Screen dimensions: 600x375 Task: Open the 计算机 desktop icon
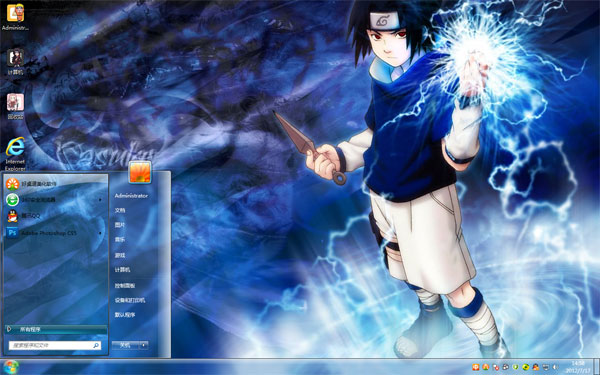[15, 62]
